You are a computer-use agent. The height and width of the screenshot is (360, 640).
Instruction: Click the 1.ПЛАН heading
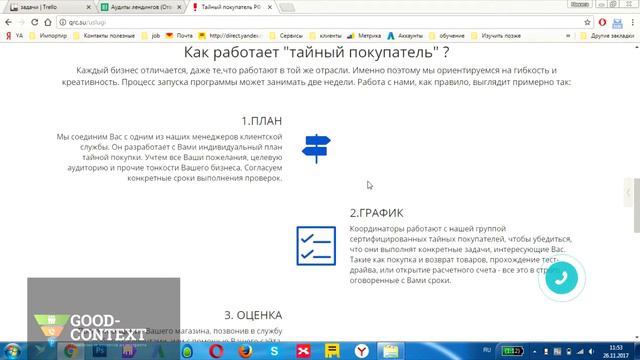pyautogui.click(x=262, y=121)
